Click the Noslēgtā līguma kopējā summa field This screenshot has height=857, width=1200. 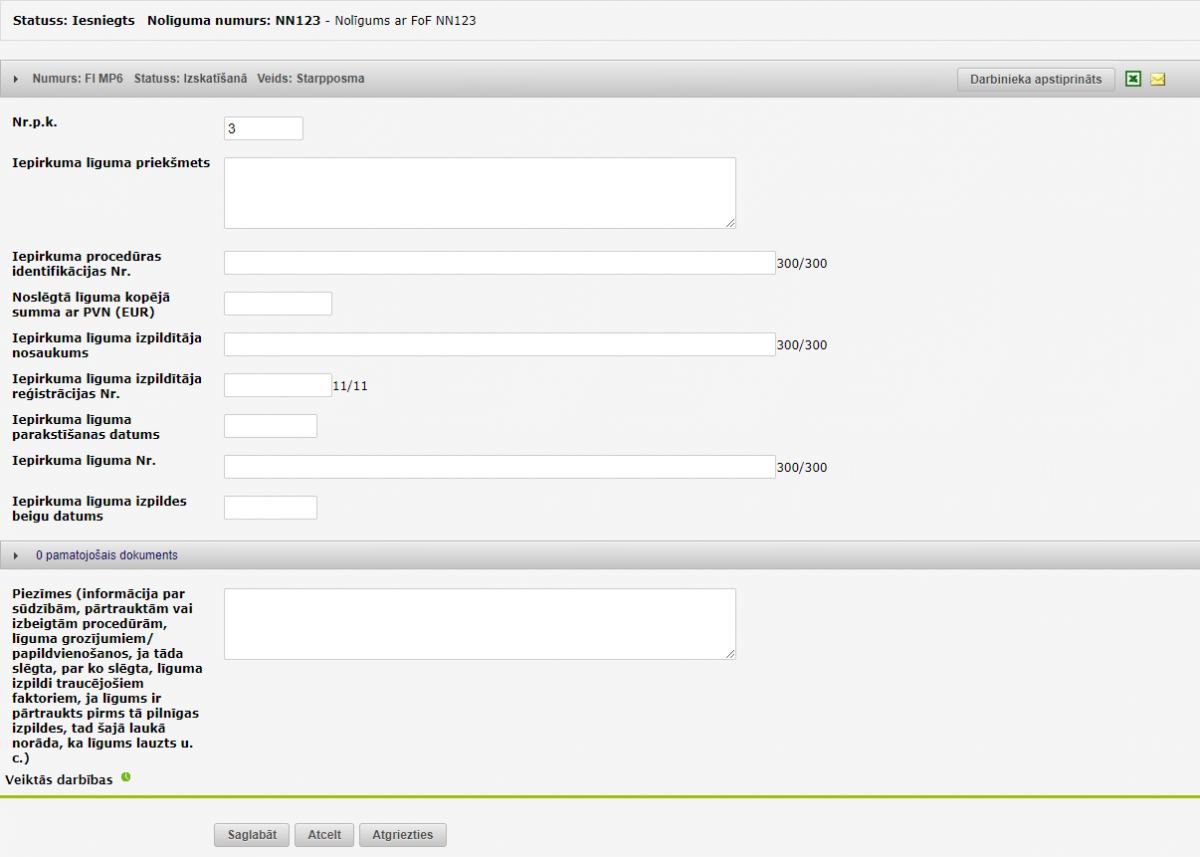click(x=277, y=304)
